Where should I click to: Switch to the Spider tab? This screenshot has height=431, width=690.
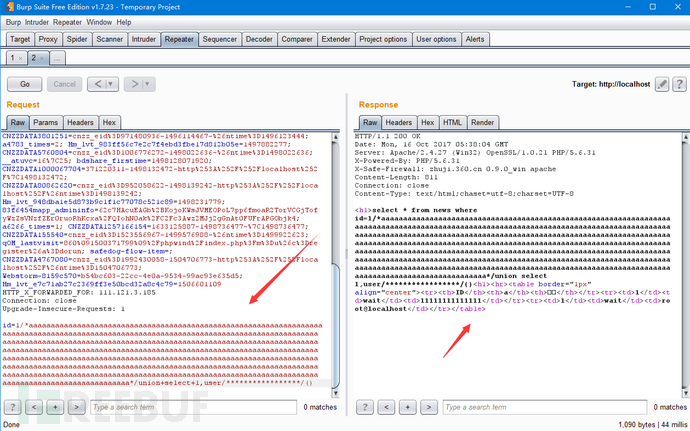click(x=77, y=39)
